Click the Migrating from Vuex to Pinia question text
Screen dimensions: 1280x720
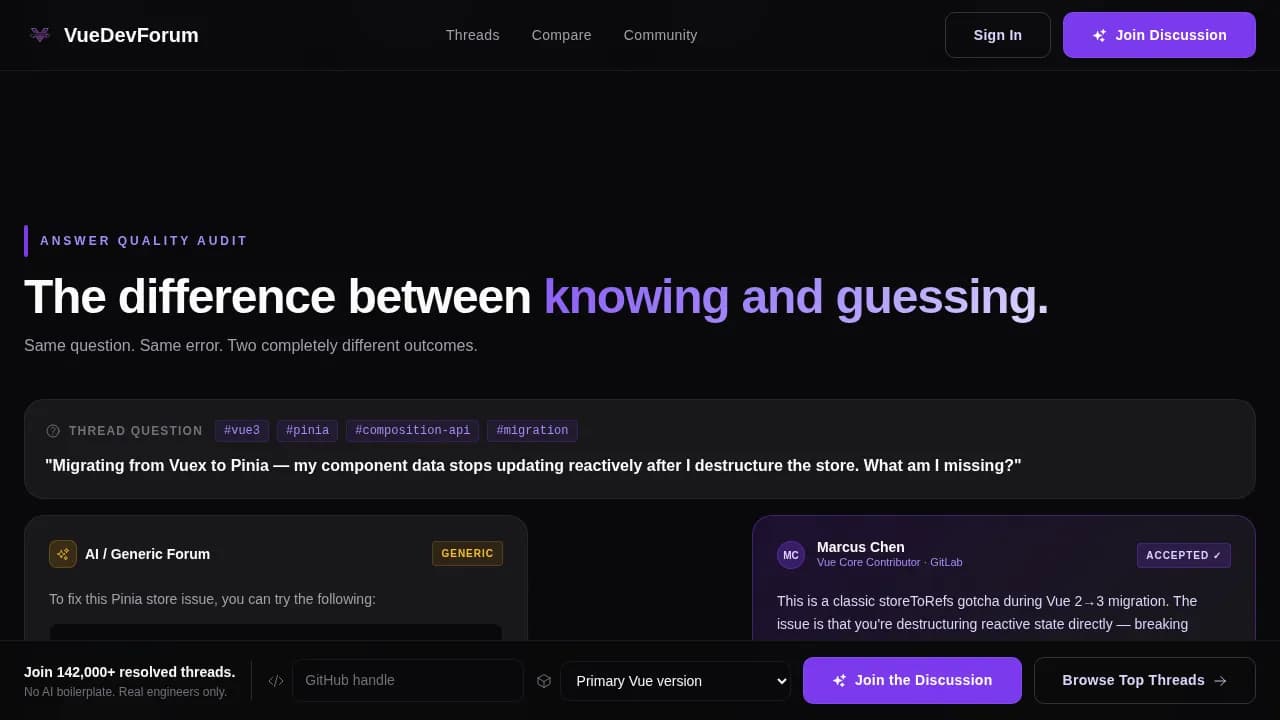tap(533, 466)
